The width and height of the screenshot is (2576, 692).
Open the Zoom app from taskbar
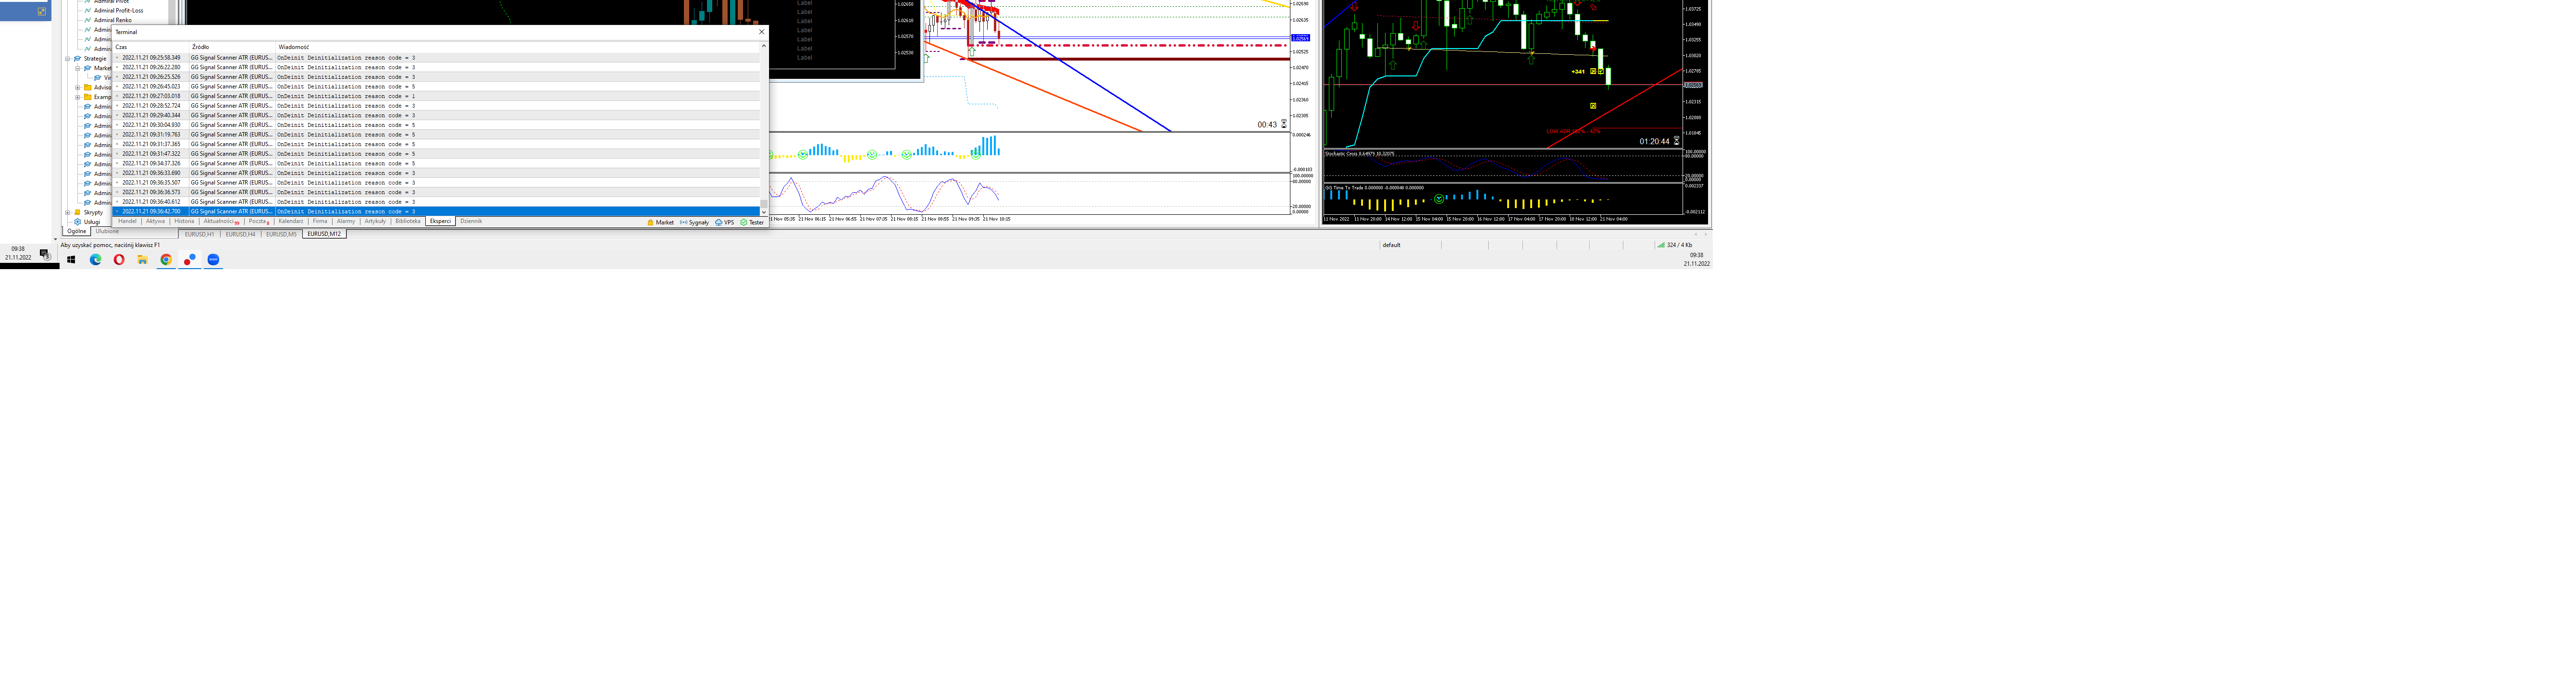213,260
